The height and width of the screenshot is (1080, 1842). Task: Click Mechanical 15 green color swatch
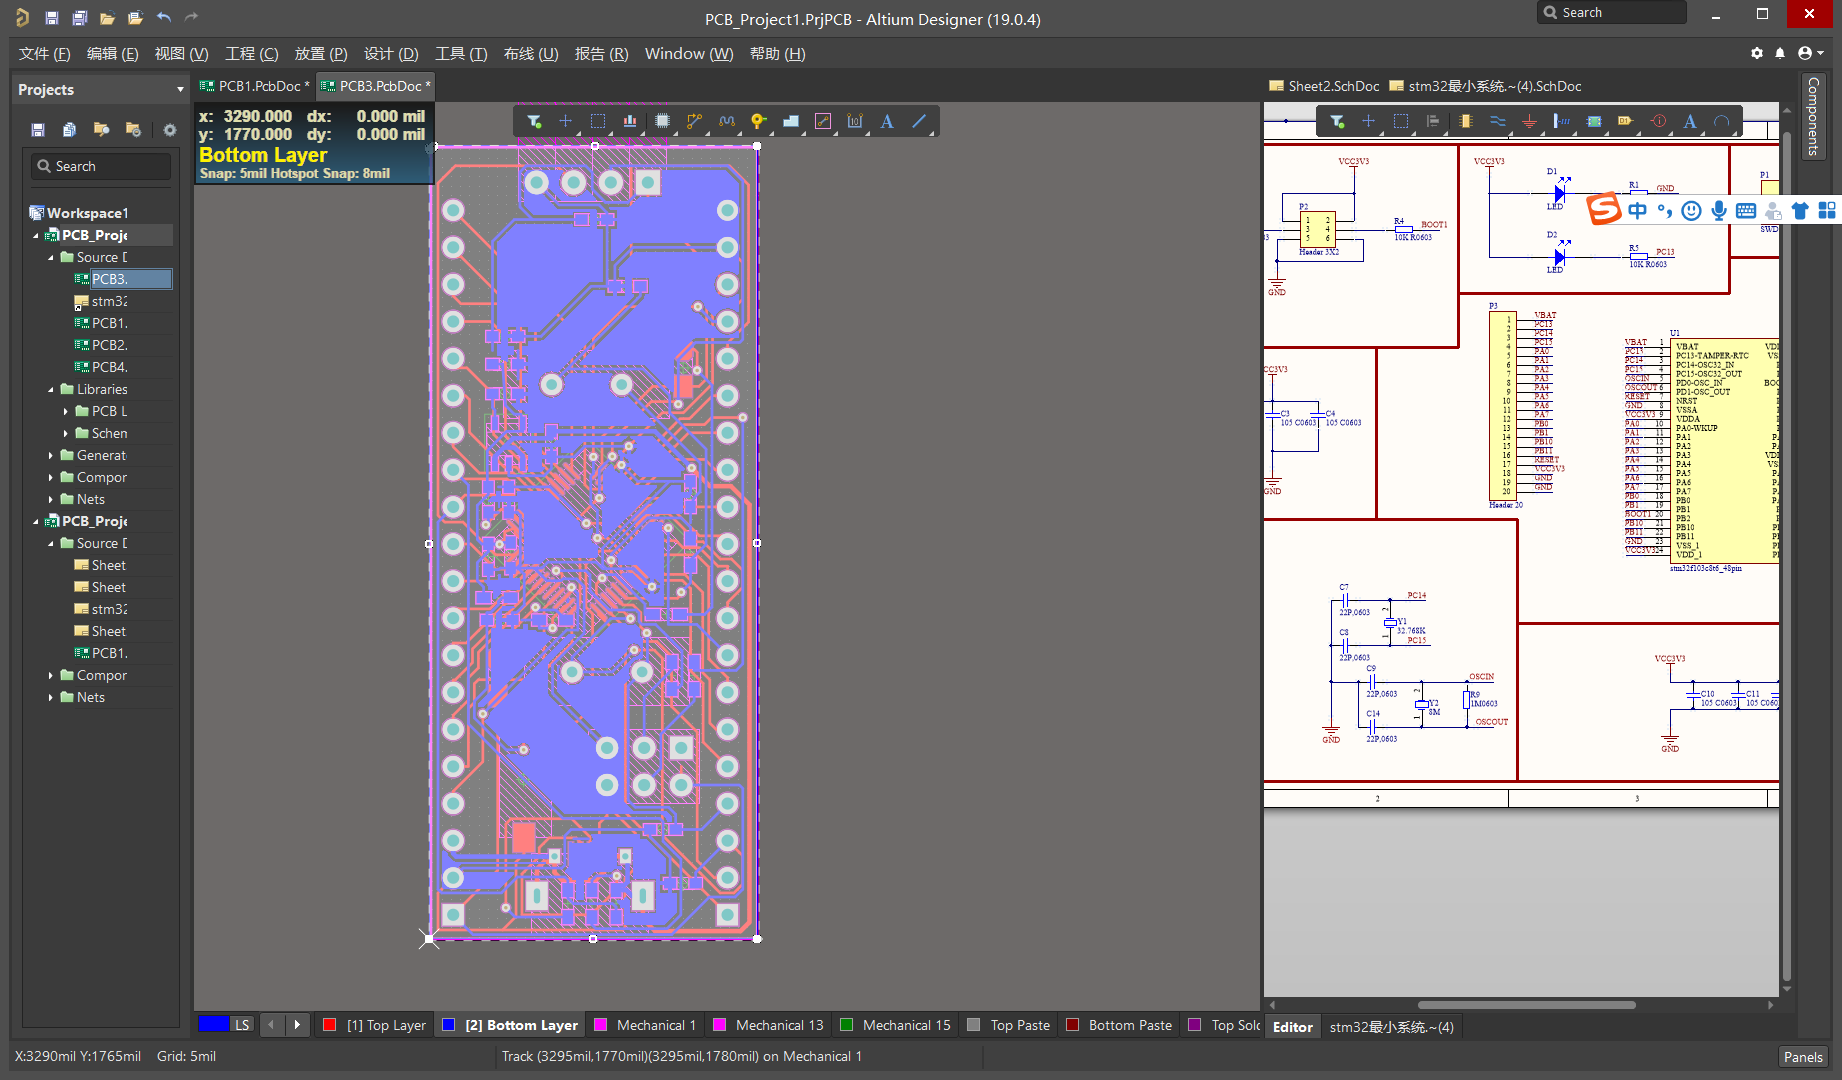point(847,1025)
